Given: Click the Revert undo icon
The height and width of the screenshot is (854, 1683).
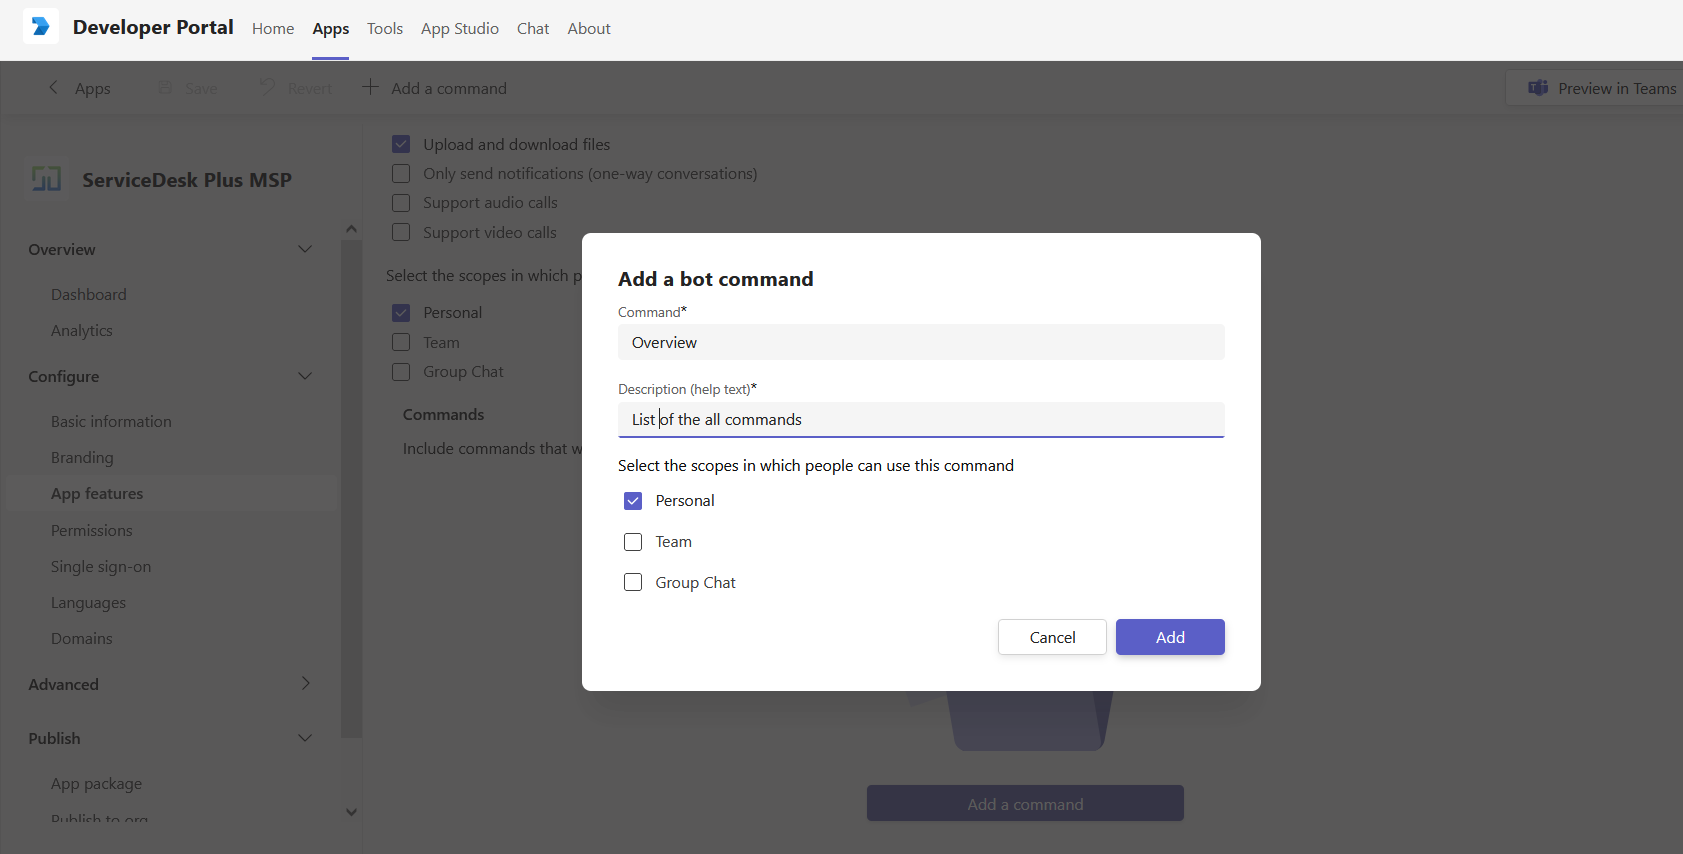Looking at the screenshot, I should (267, 88).
